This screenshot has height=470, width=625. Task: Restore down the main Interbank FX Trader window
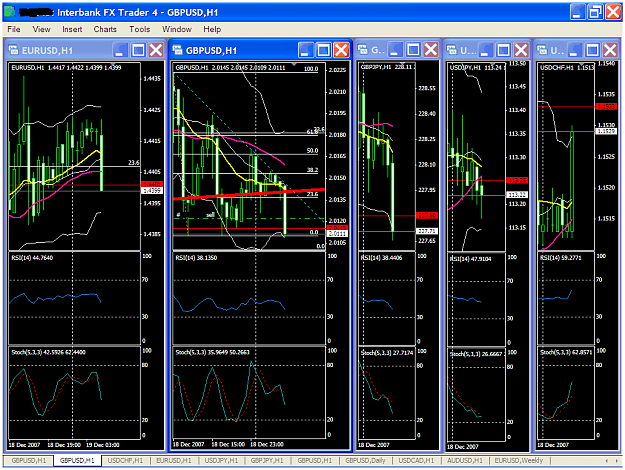click(x=595, y=12)
